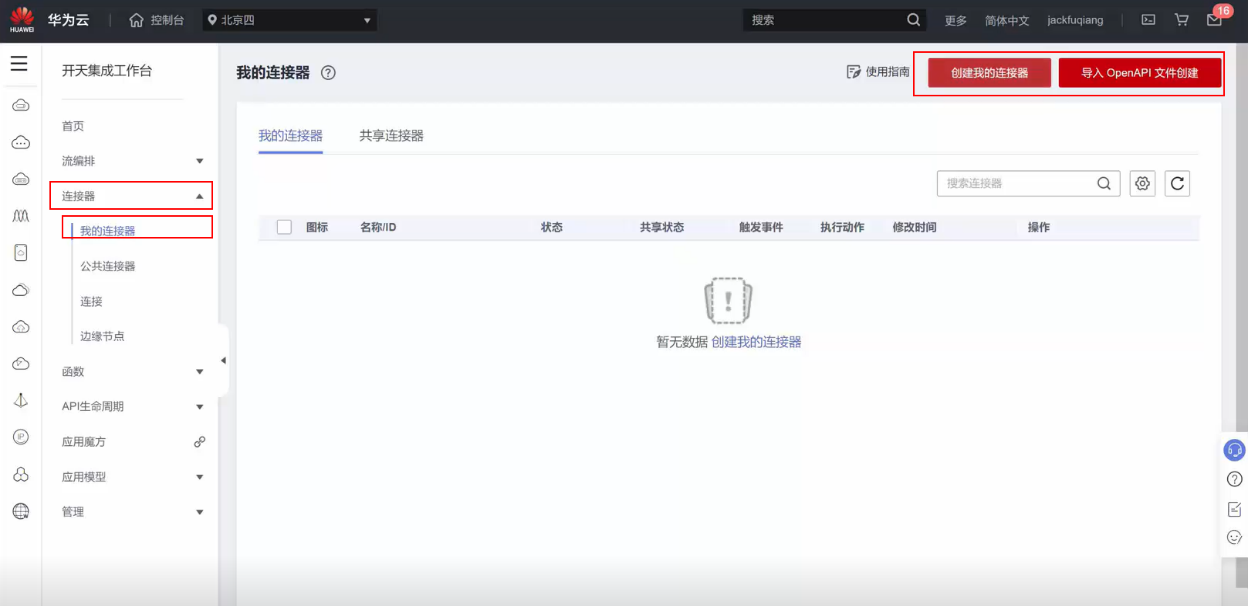Expand the 应用模型 menu arrow

199,477
